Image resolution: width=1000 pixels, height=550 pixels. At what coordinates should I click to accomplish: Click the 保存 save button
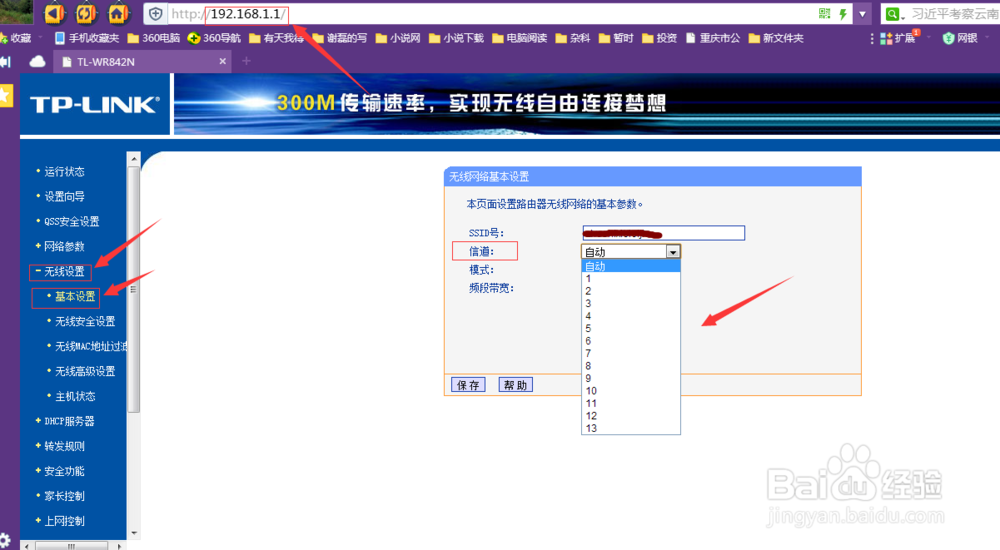468,385
